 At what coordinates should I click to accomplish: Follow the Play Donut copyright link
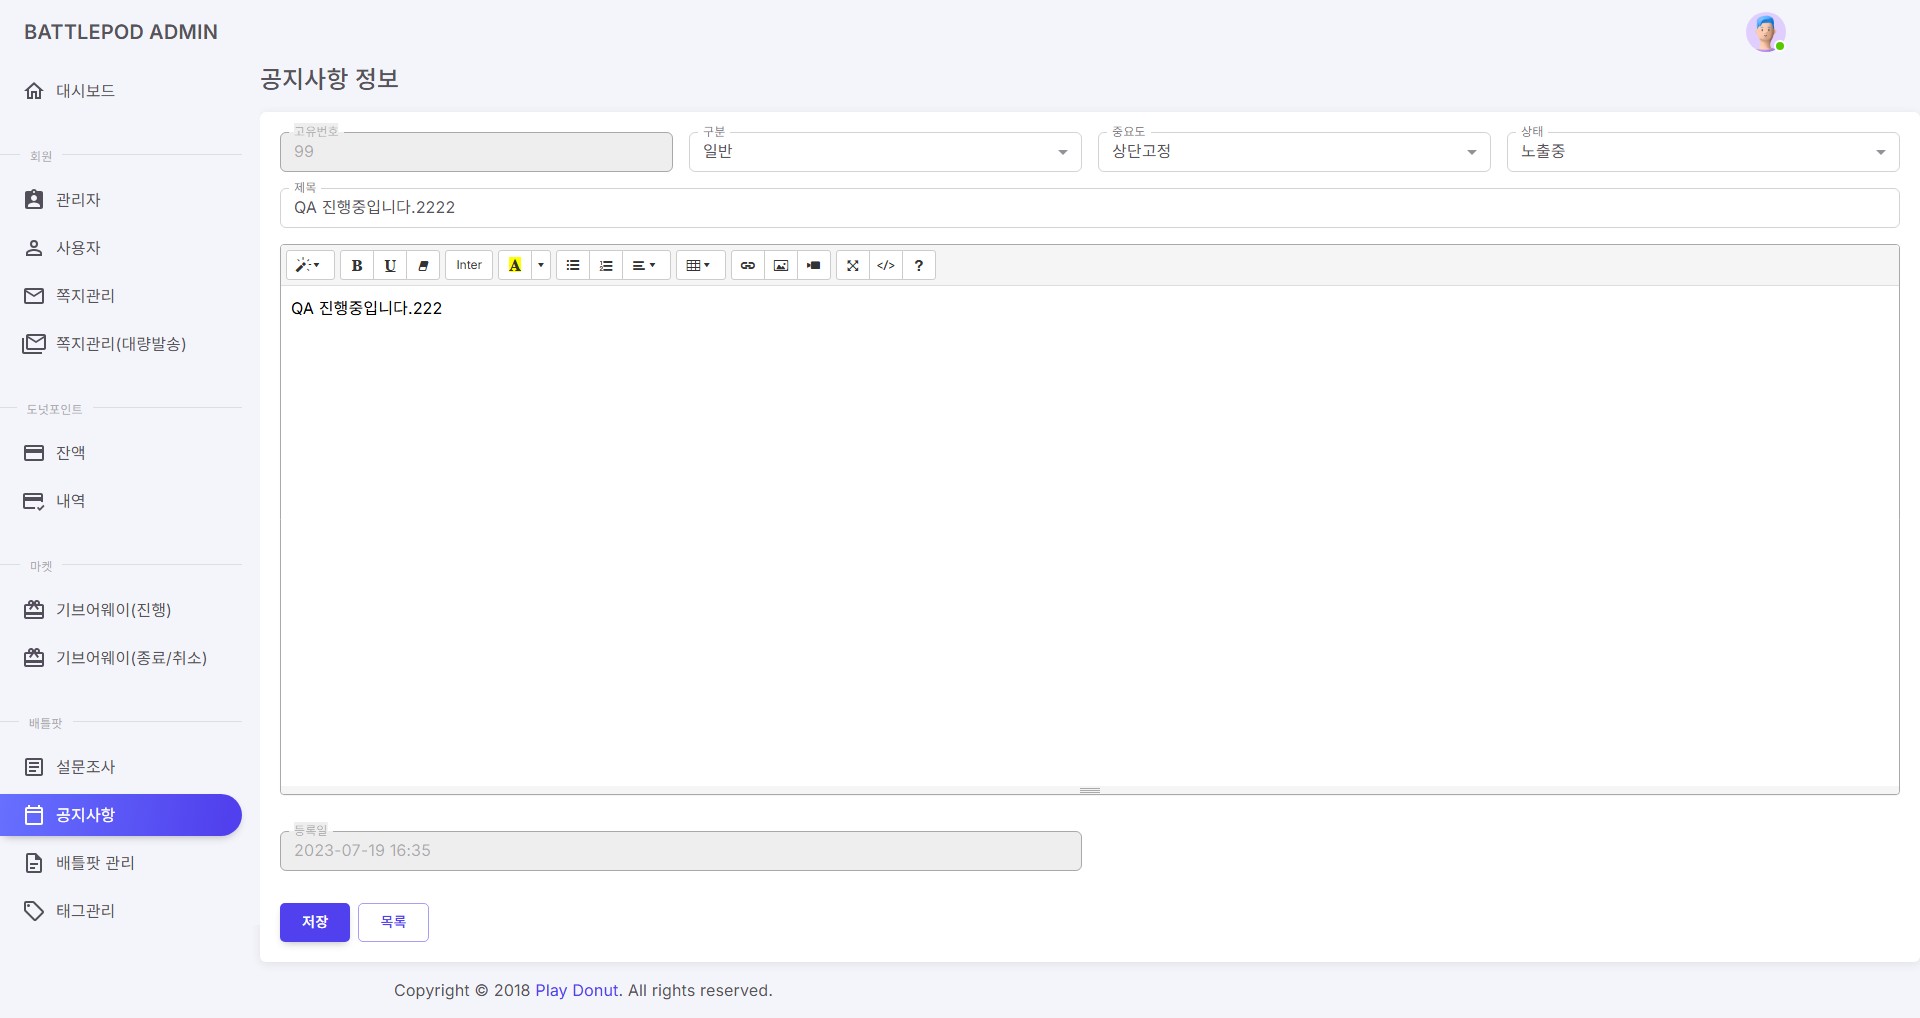coord(576,990)
